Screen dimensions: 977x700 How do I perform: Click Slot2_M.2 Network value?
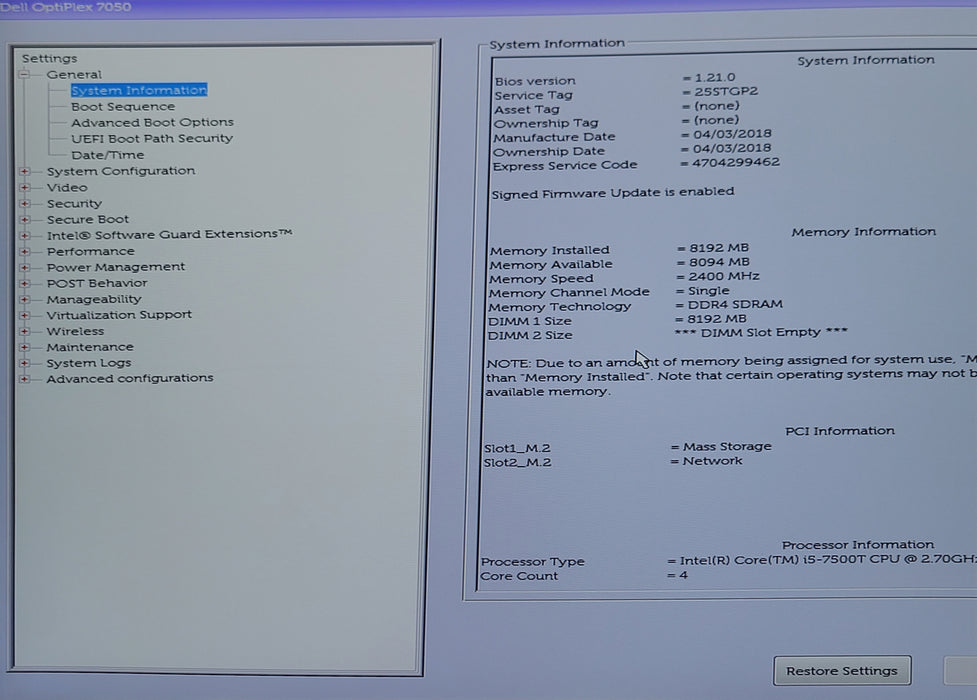coord(712,461)
